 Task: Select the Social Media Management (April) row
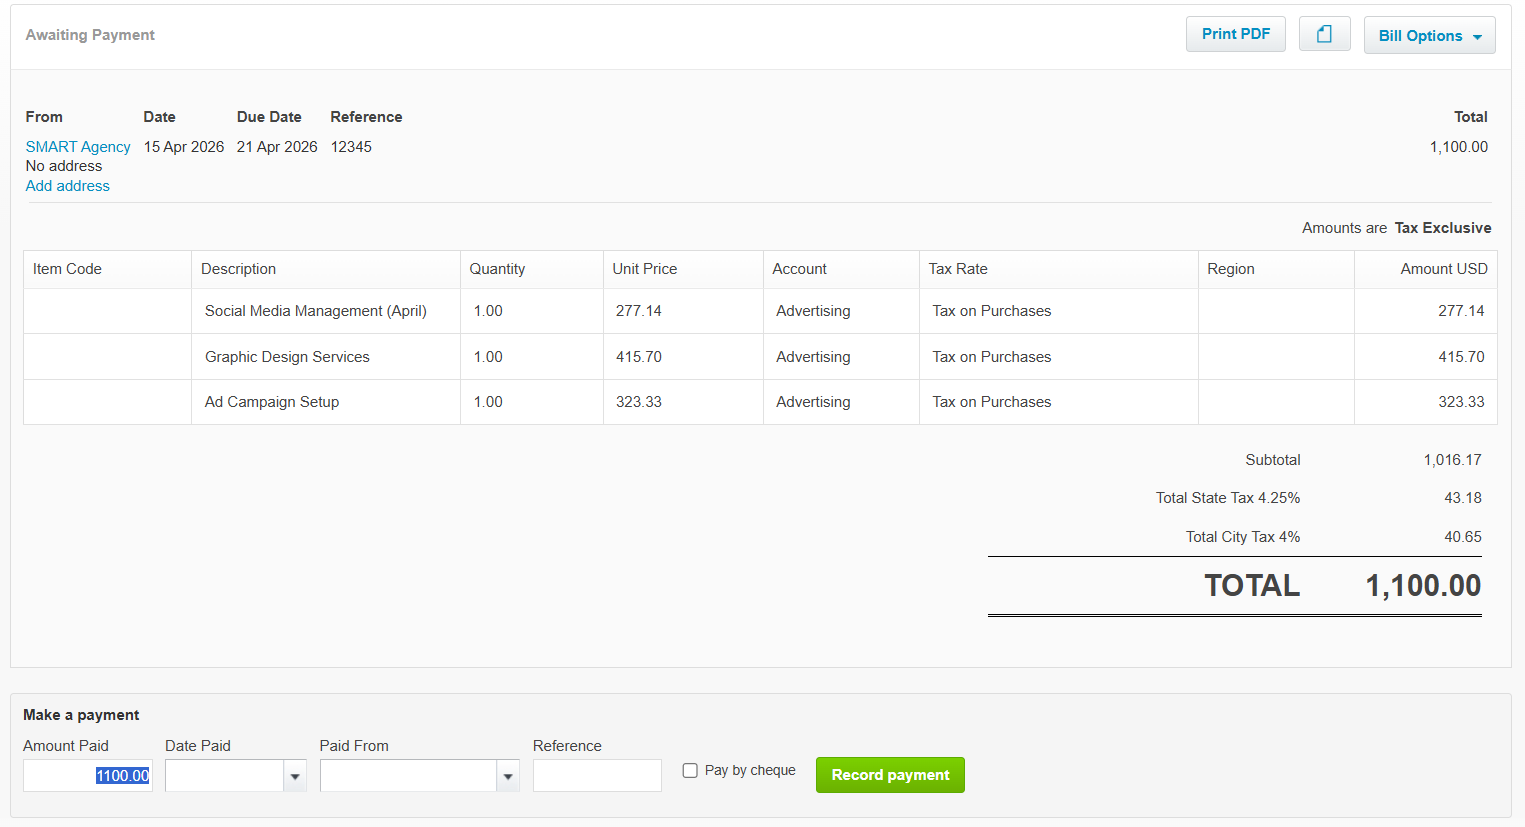(760, 311)
